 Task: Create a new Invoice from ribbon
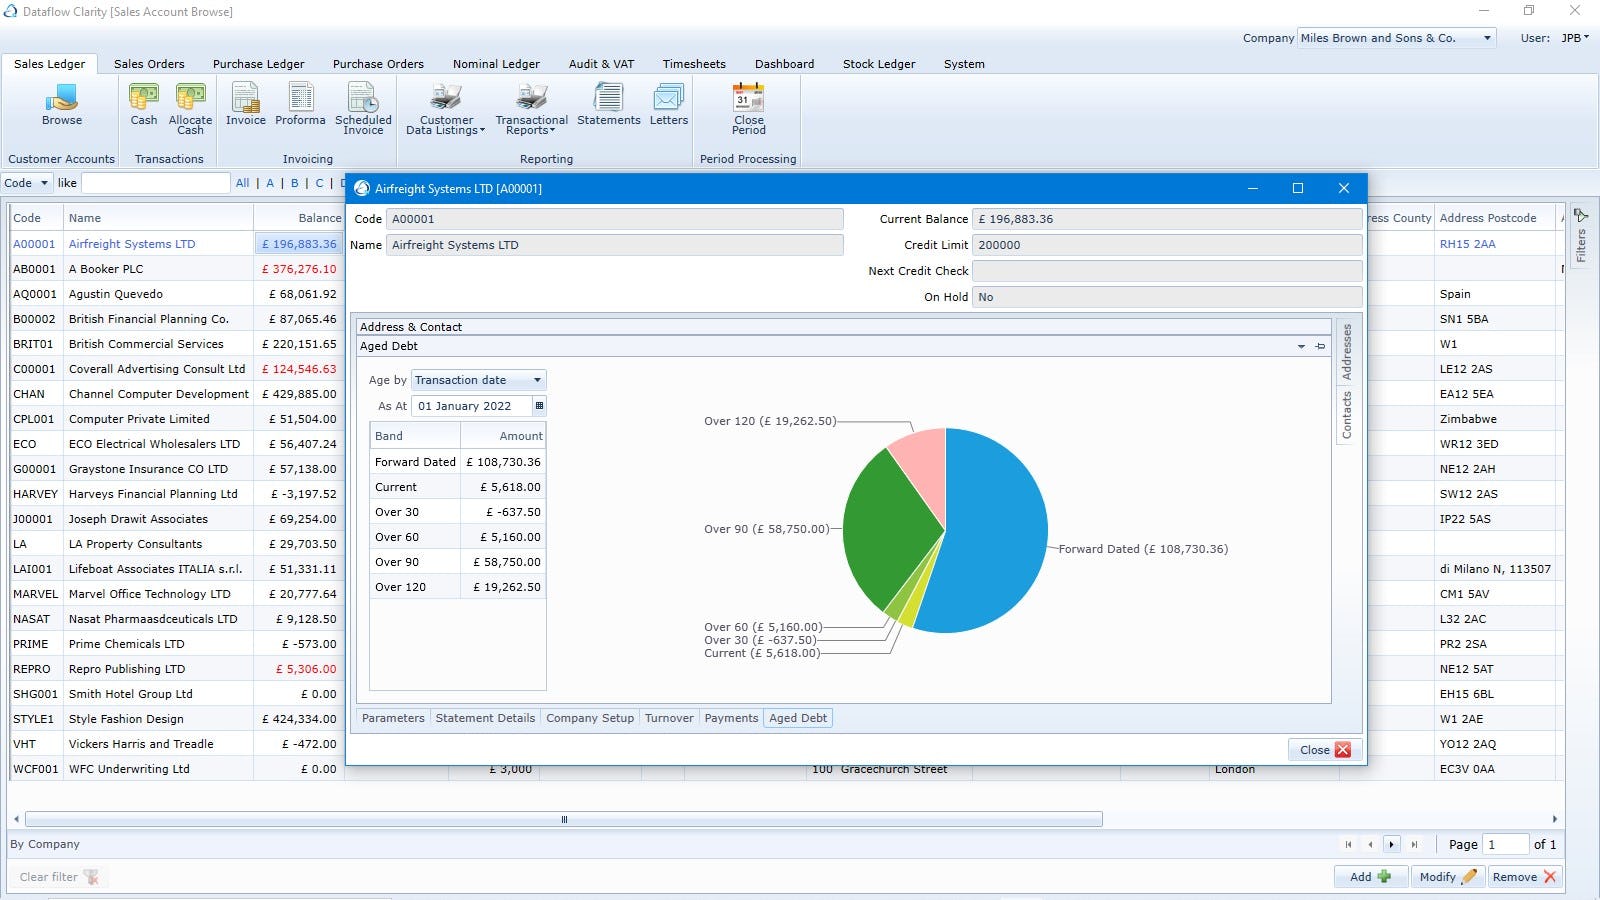click(x=245, y=104)
